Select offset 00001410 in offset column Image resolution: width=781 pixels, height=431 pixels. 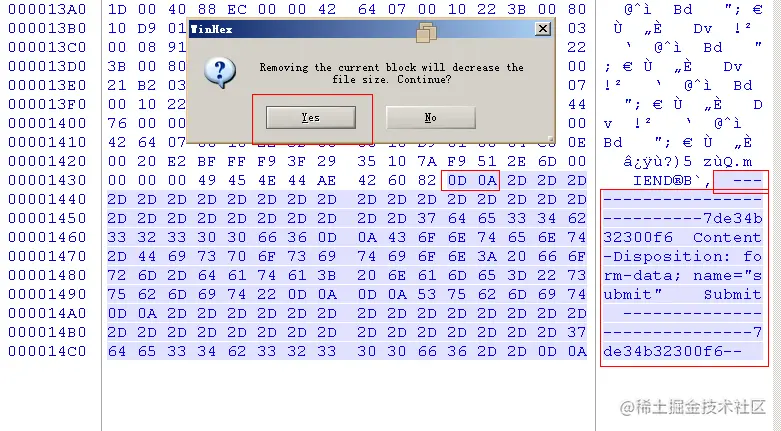[47, 142]
